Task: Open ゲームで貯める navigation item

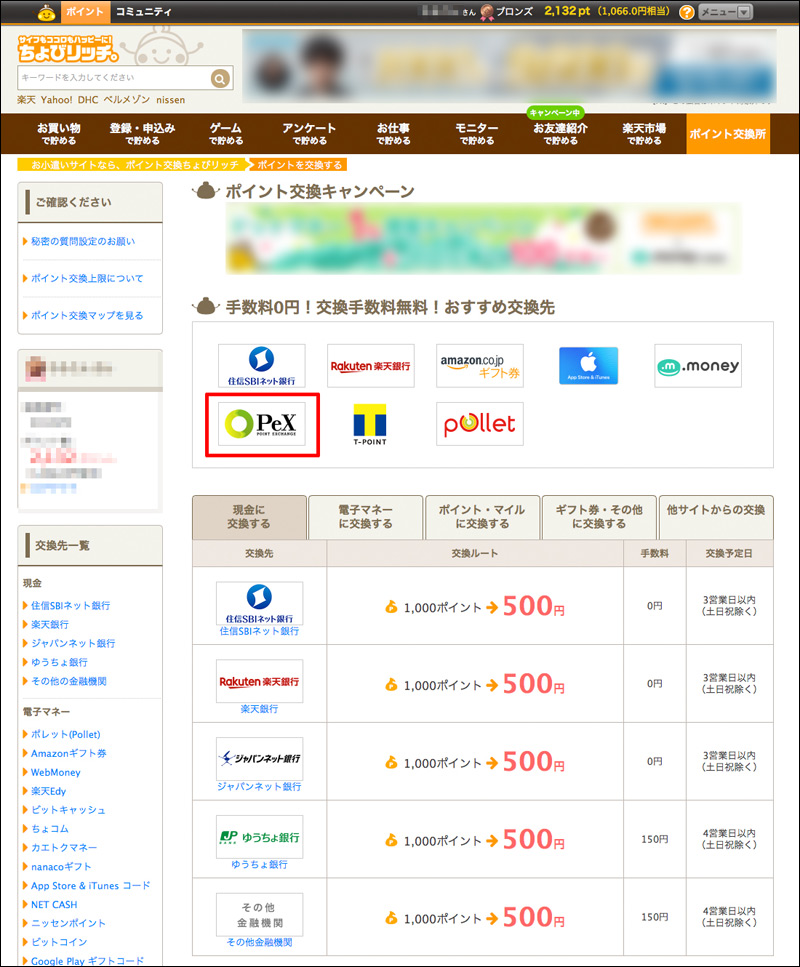Action: (x=226, y=134)
